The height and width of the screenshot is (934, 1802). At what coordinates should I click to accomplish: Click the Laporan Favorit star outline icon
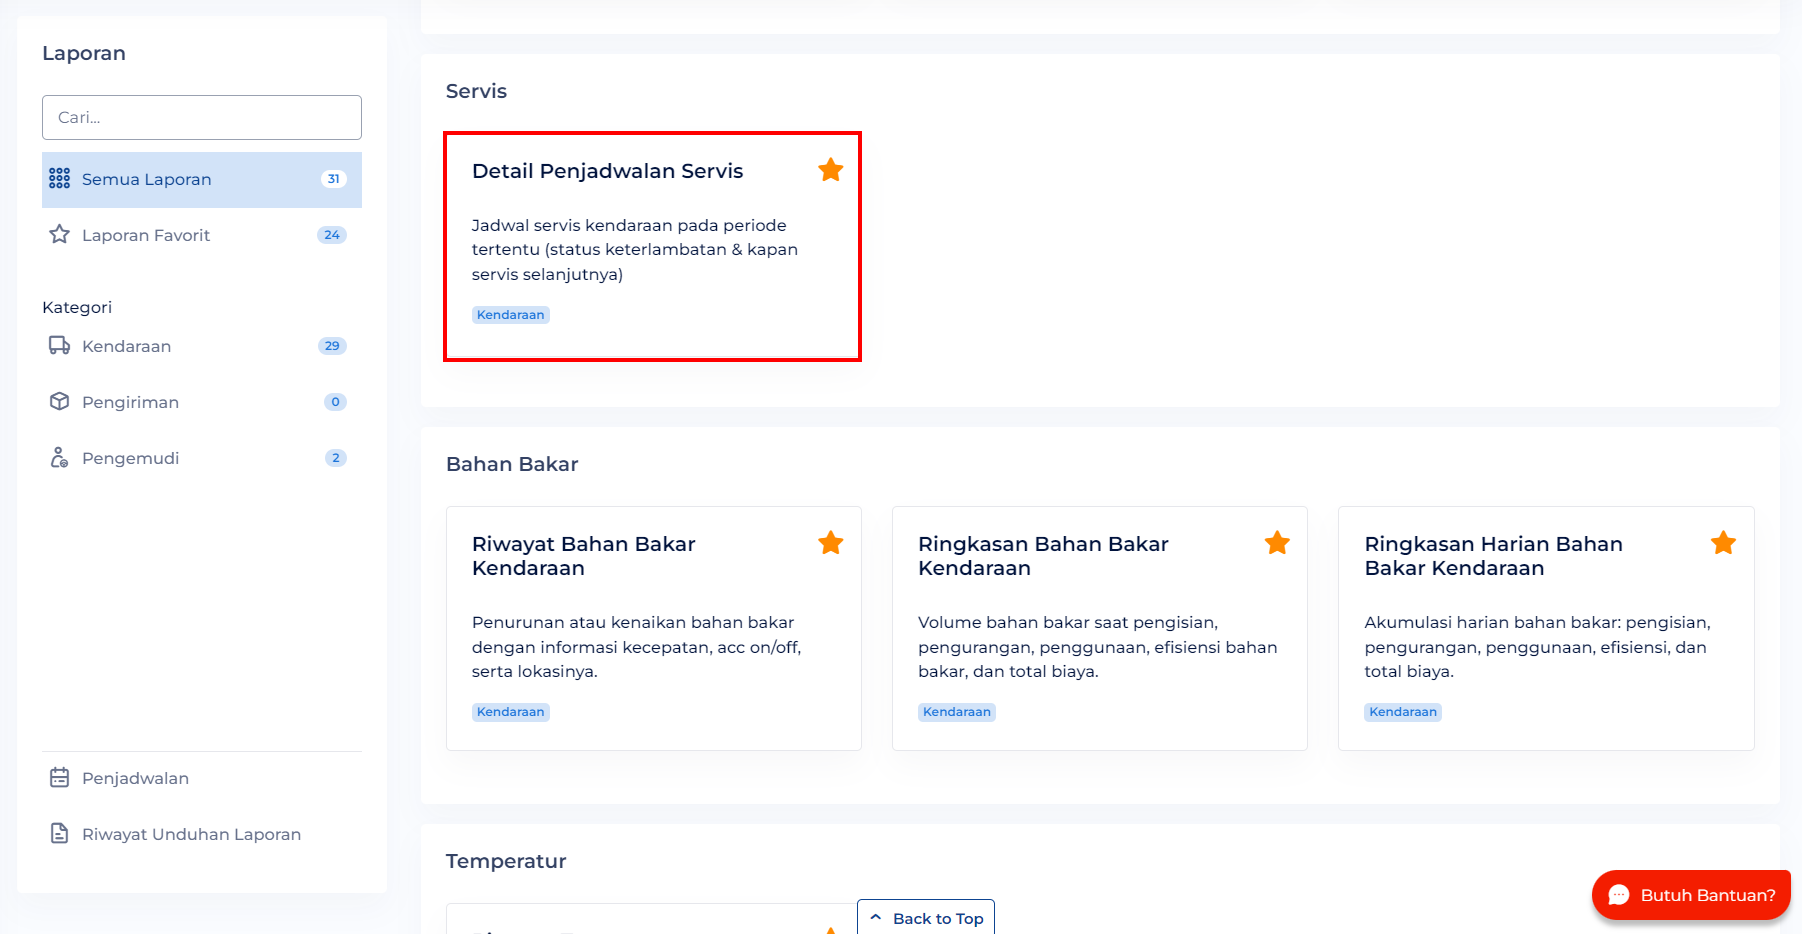60,235
